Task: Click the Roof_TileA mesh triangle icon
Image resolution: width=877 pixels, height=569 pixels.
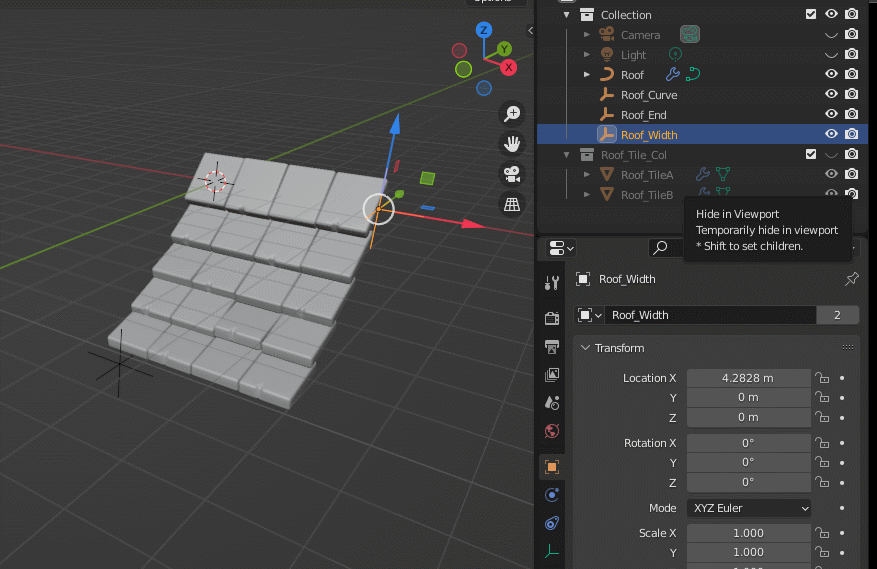Action: pyautogui.click(x=607, y=175)
